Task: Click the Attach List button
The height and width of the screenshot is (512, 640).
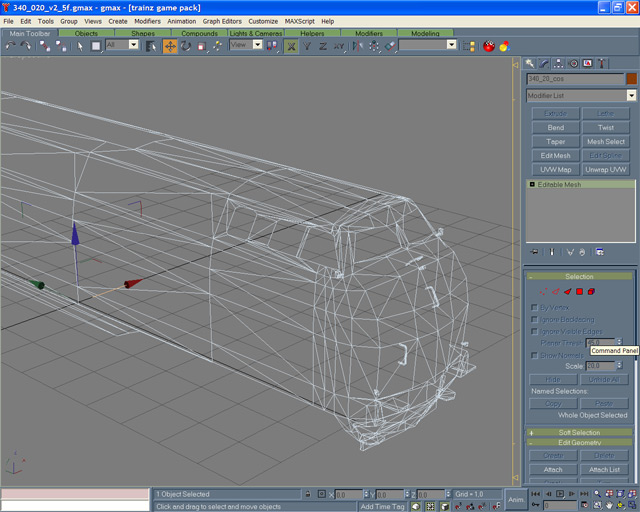Action: [x=604, y=469]
